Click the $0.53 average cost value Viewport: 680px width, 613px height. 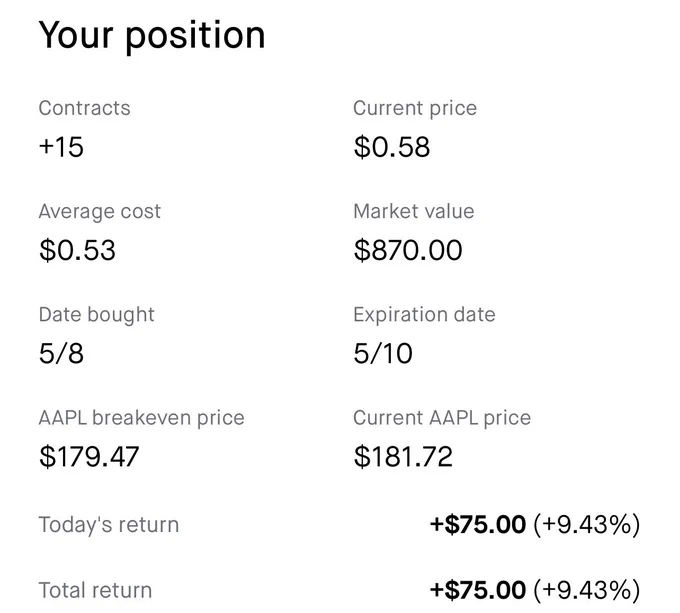[77, 250]
